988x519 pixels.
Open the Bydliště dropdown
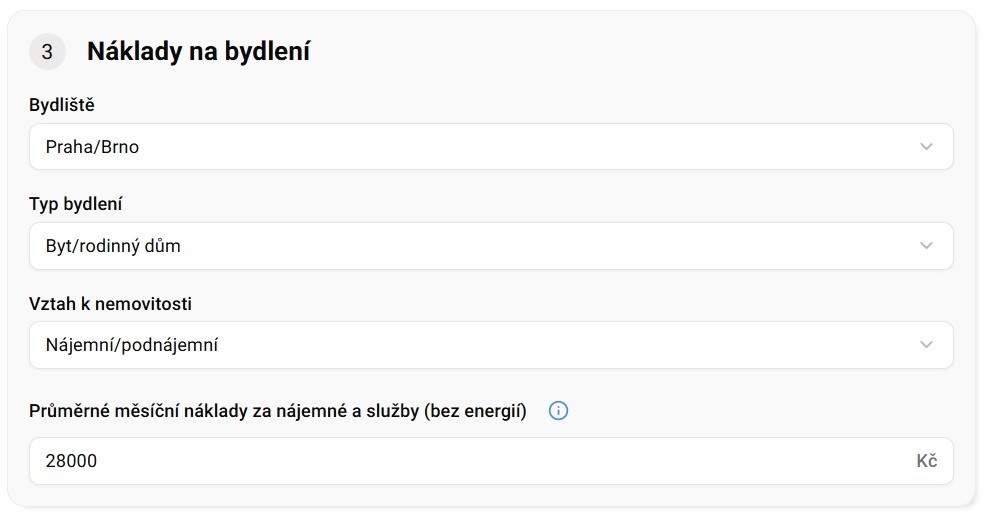490,147
